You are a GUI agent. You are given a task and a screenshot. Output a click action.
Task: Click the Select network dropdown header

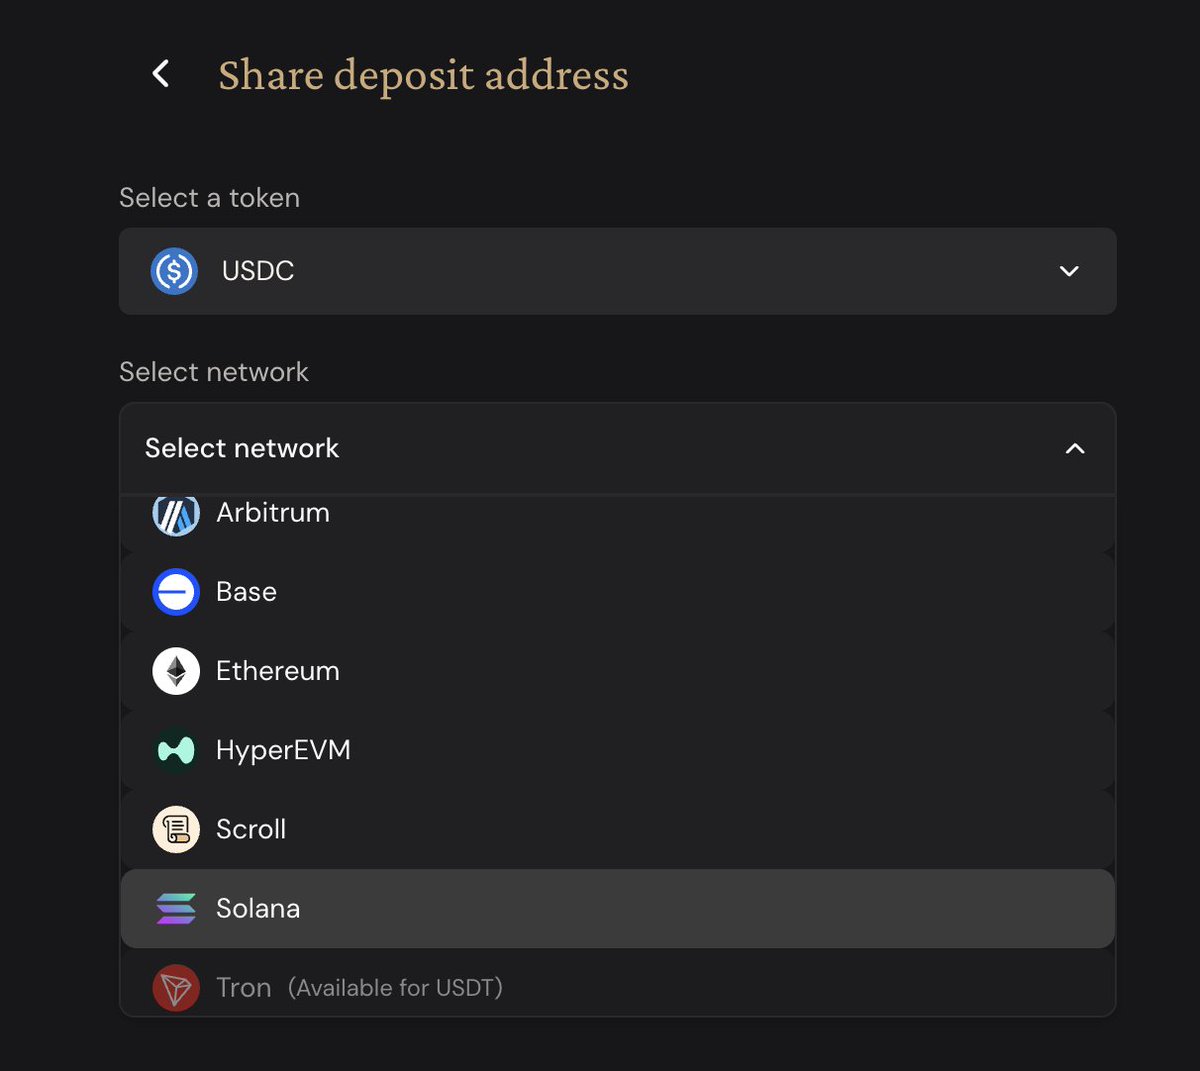pos(617,449)
